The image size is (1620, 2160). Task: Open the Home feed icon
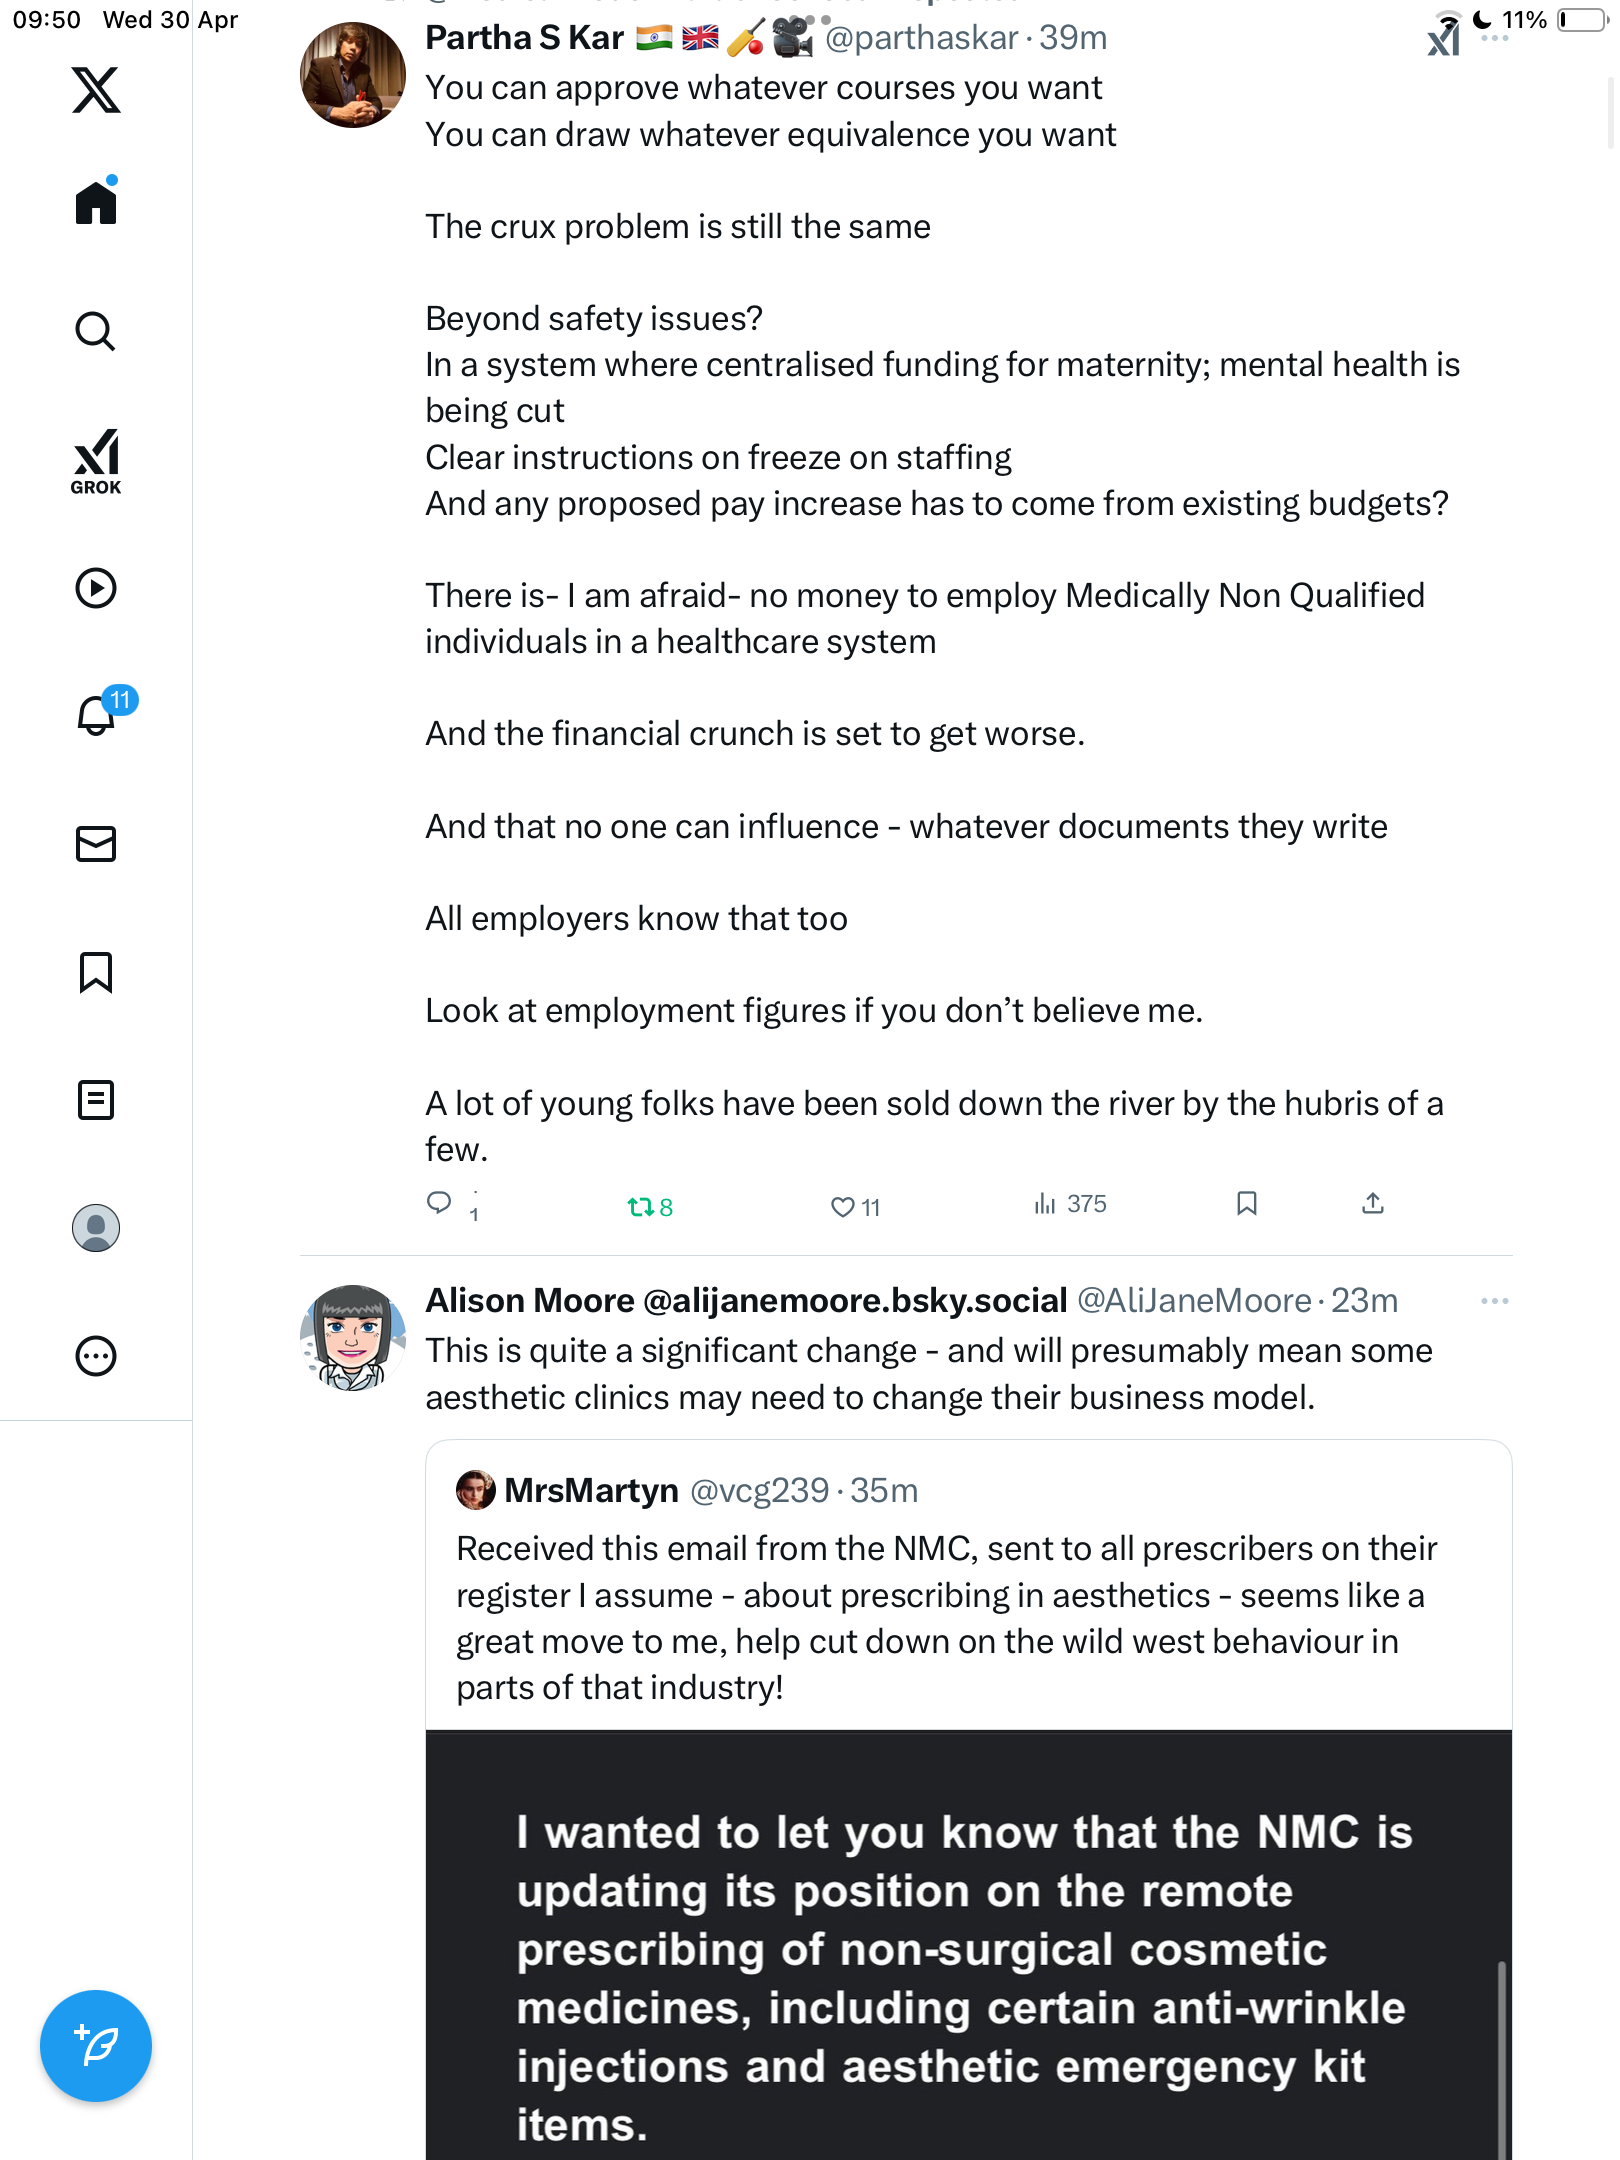pos(96,201)
